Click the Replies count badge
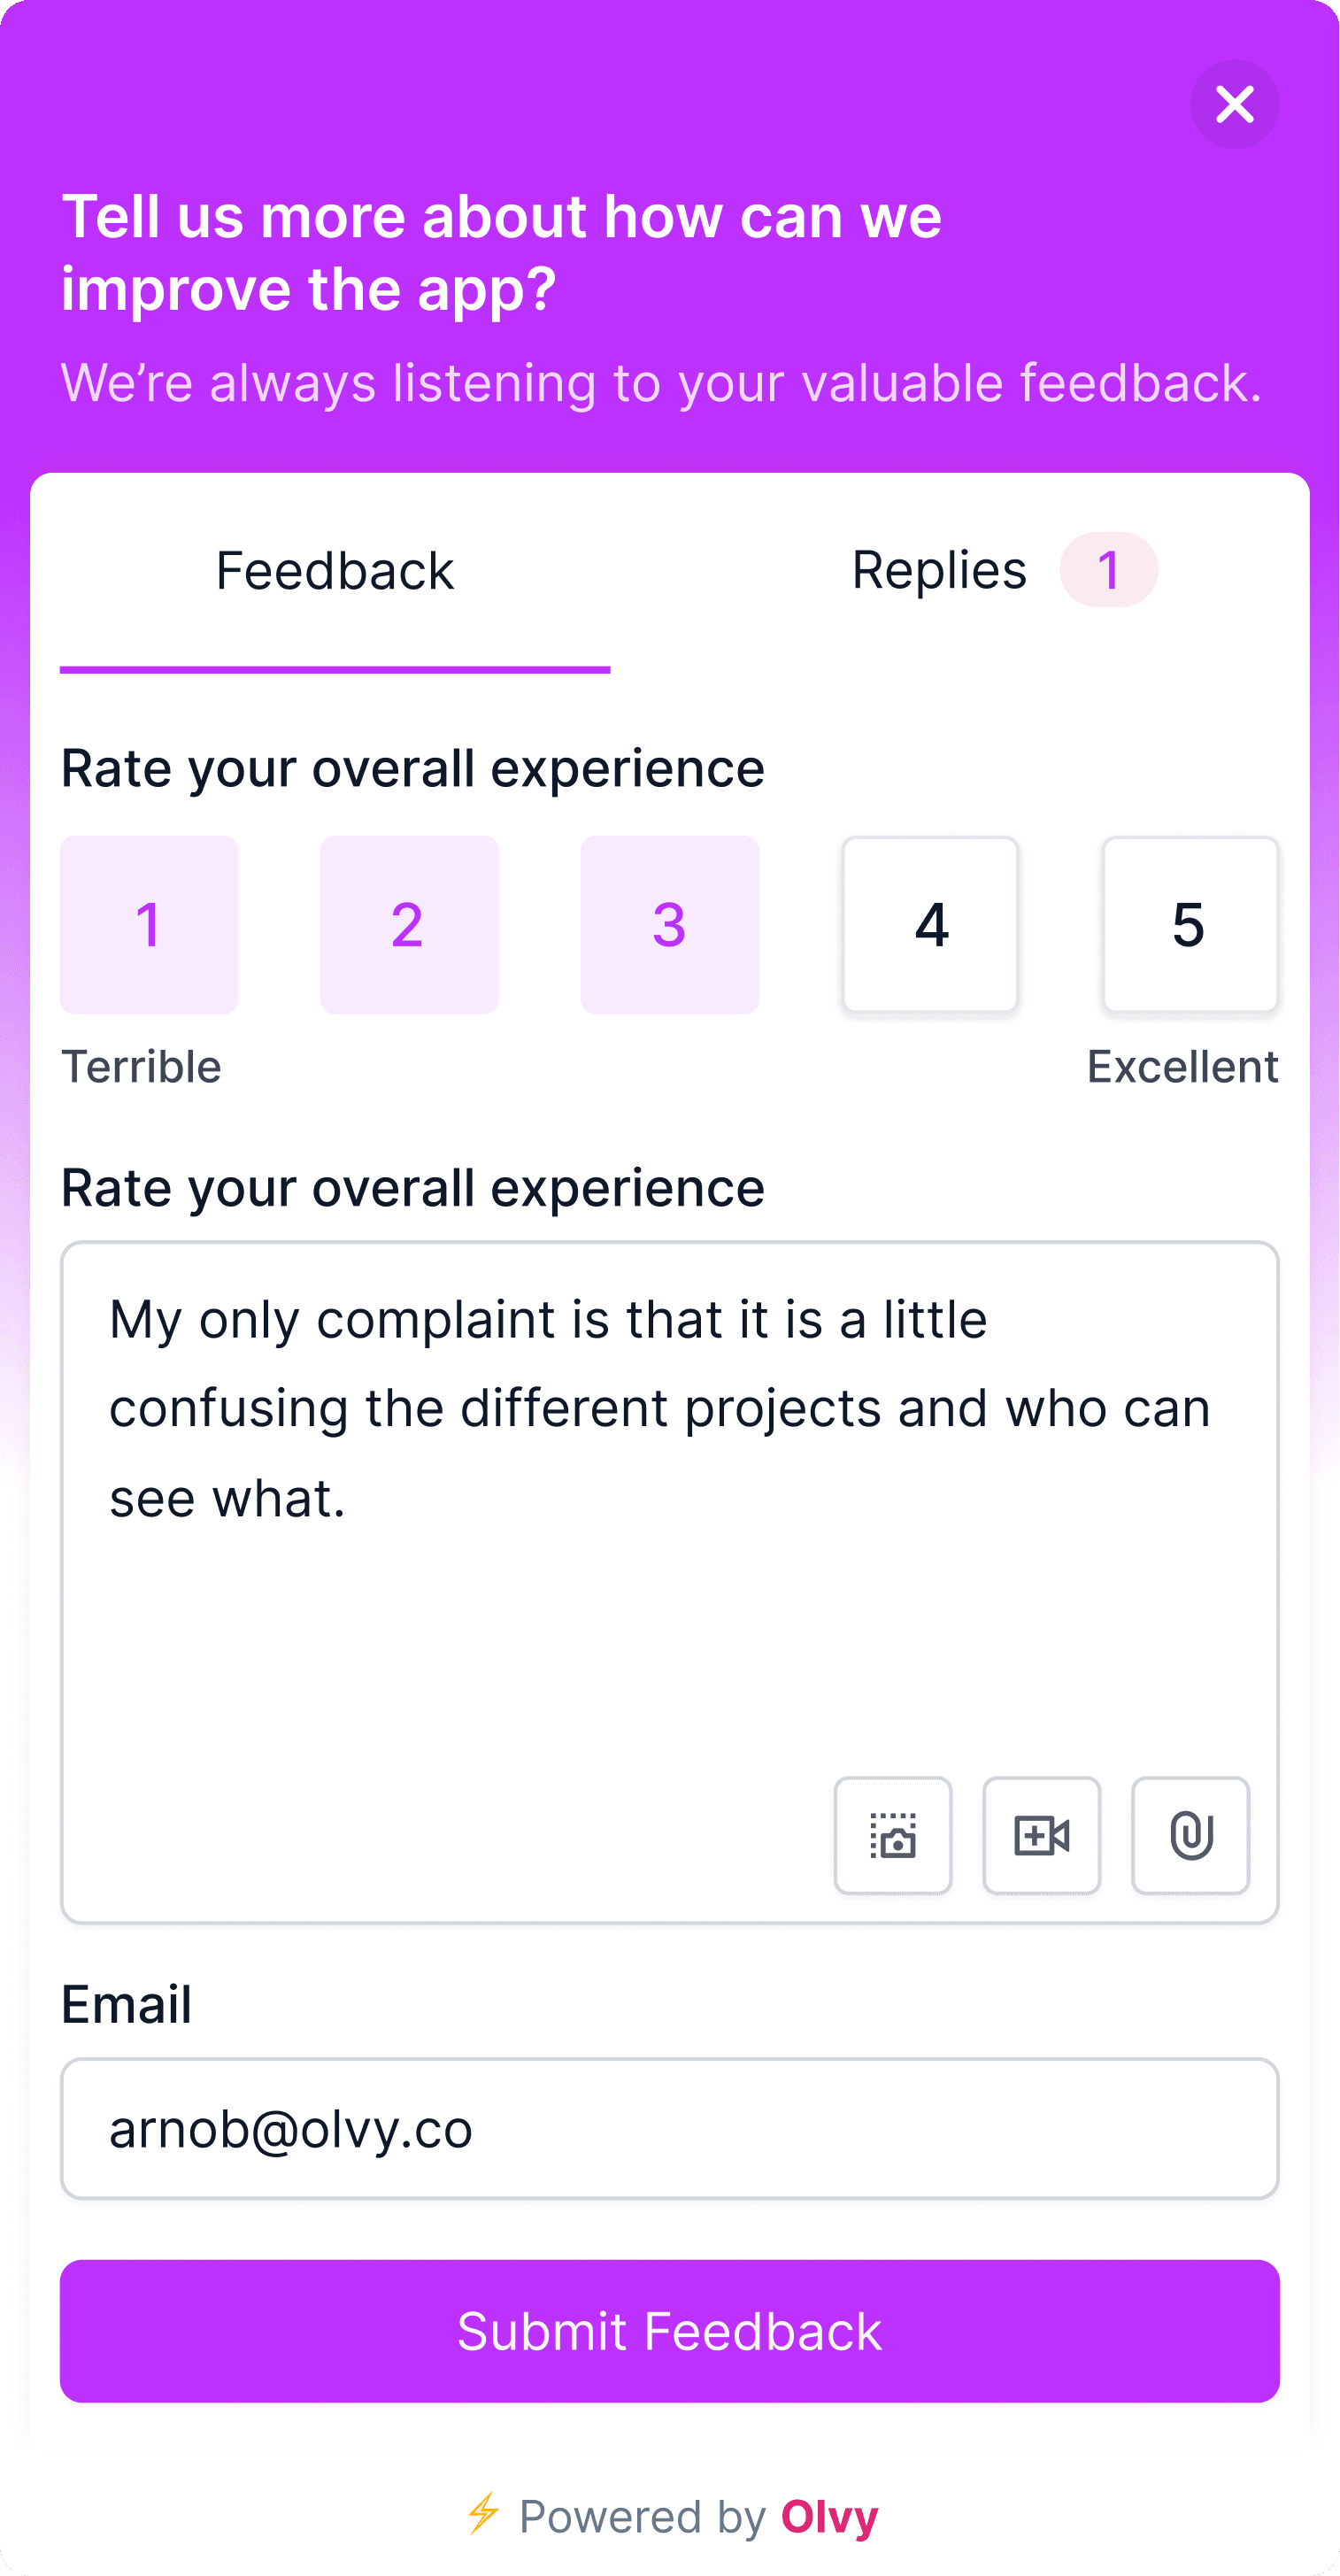The image size is (1340, 2576). coord(1109,570)
